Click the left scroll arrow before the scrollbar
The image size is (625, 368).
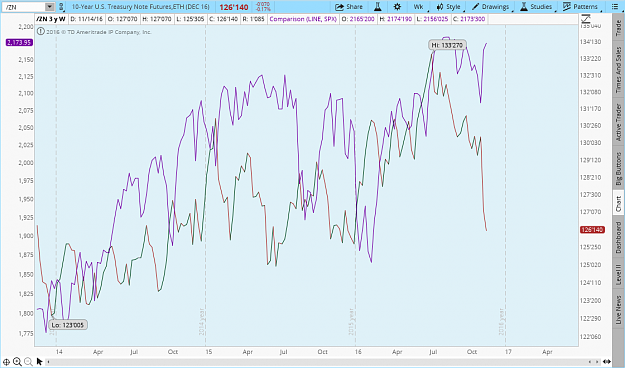pos(49,362)
